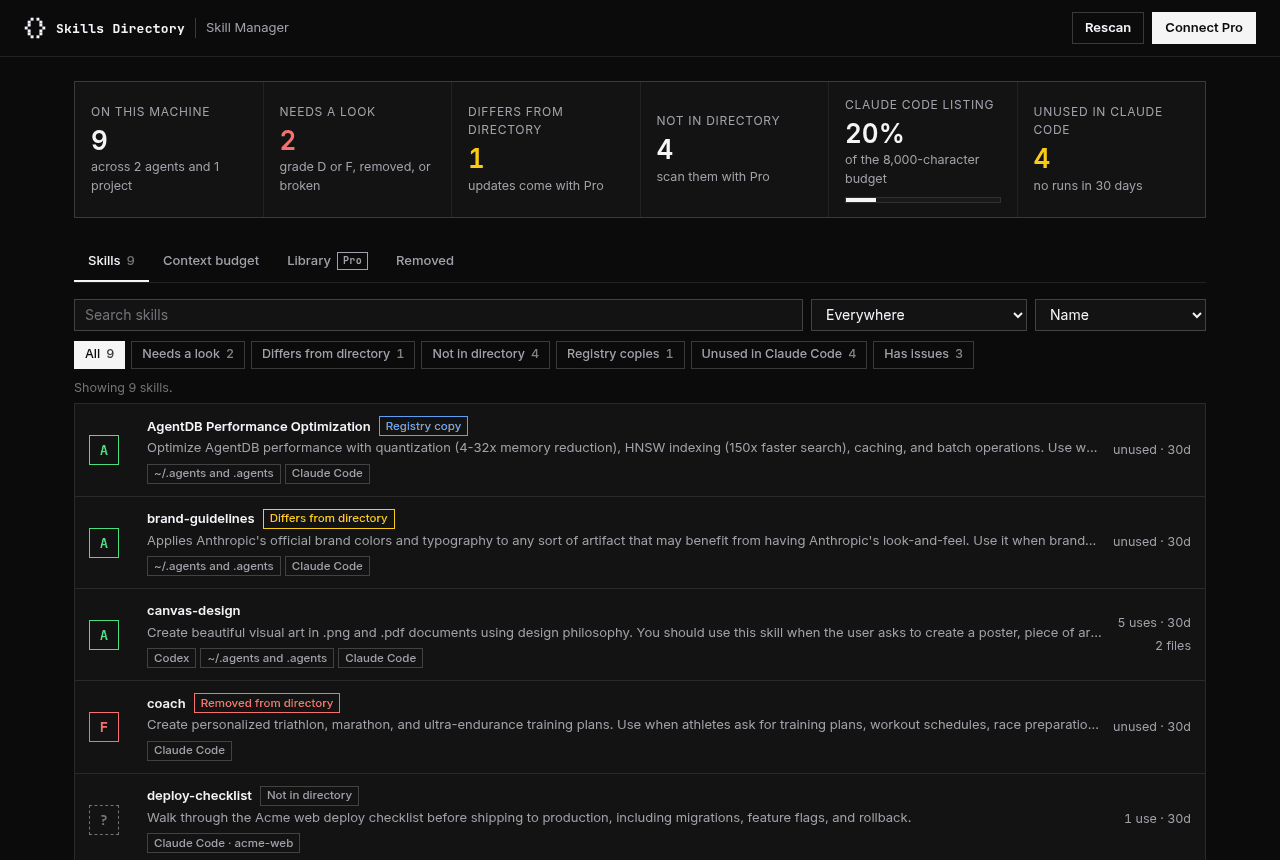
Task: Click grade F badge for coach
Action: [104, 727]
